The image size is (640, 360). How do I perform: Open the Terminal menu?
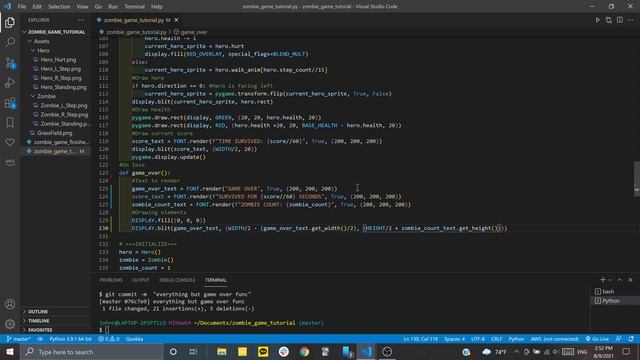pos(134,7)
